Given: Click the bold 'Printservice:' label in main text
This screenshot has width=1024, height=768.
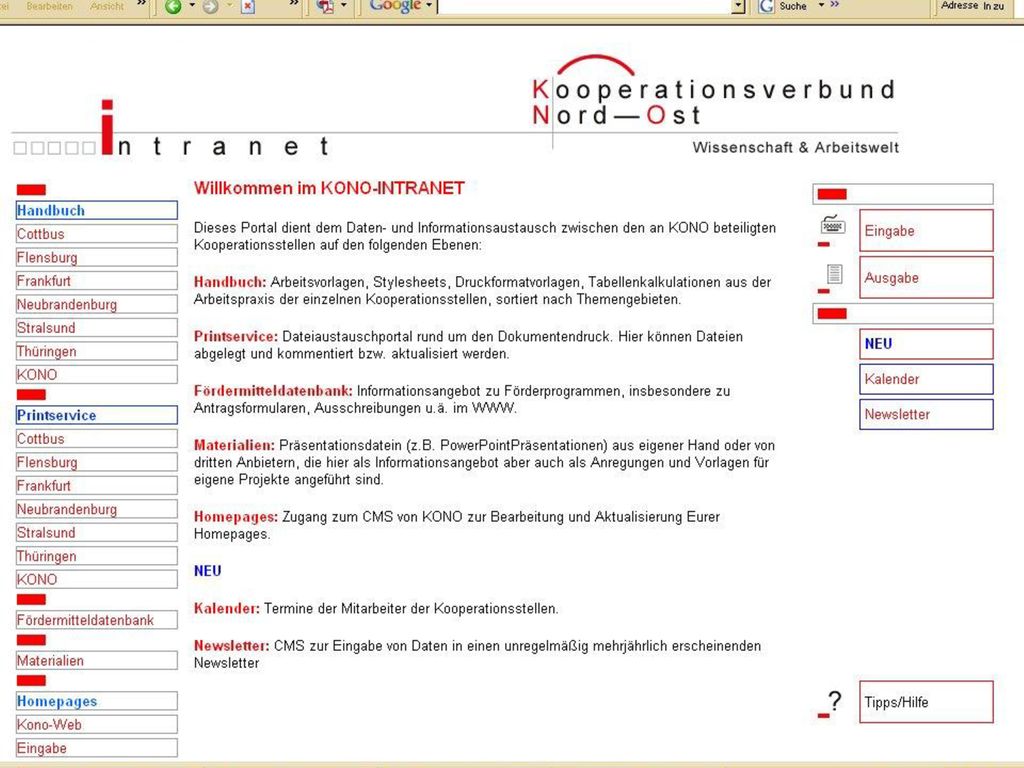Looking at the screenshot, I should (x=236, y=336).
